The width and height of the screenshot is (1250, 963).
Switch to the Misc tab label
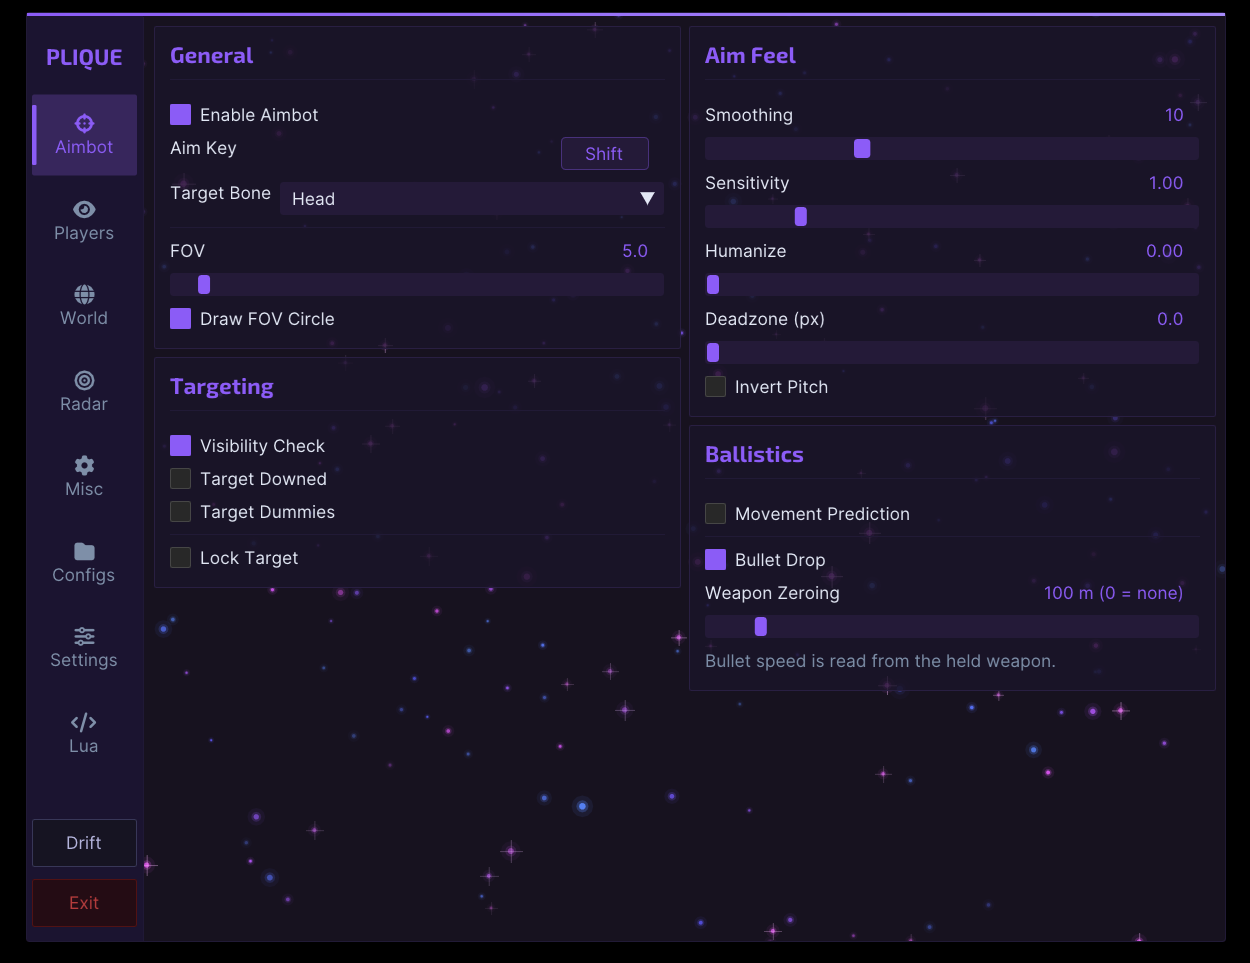point(84,489)
